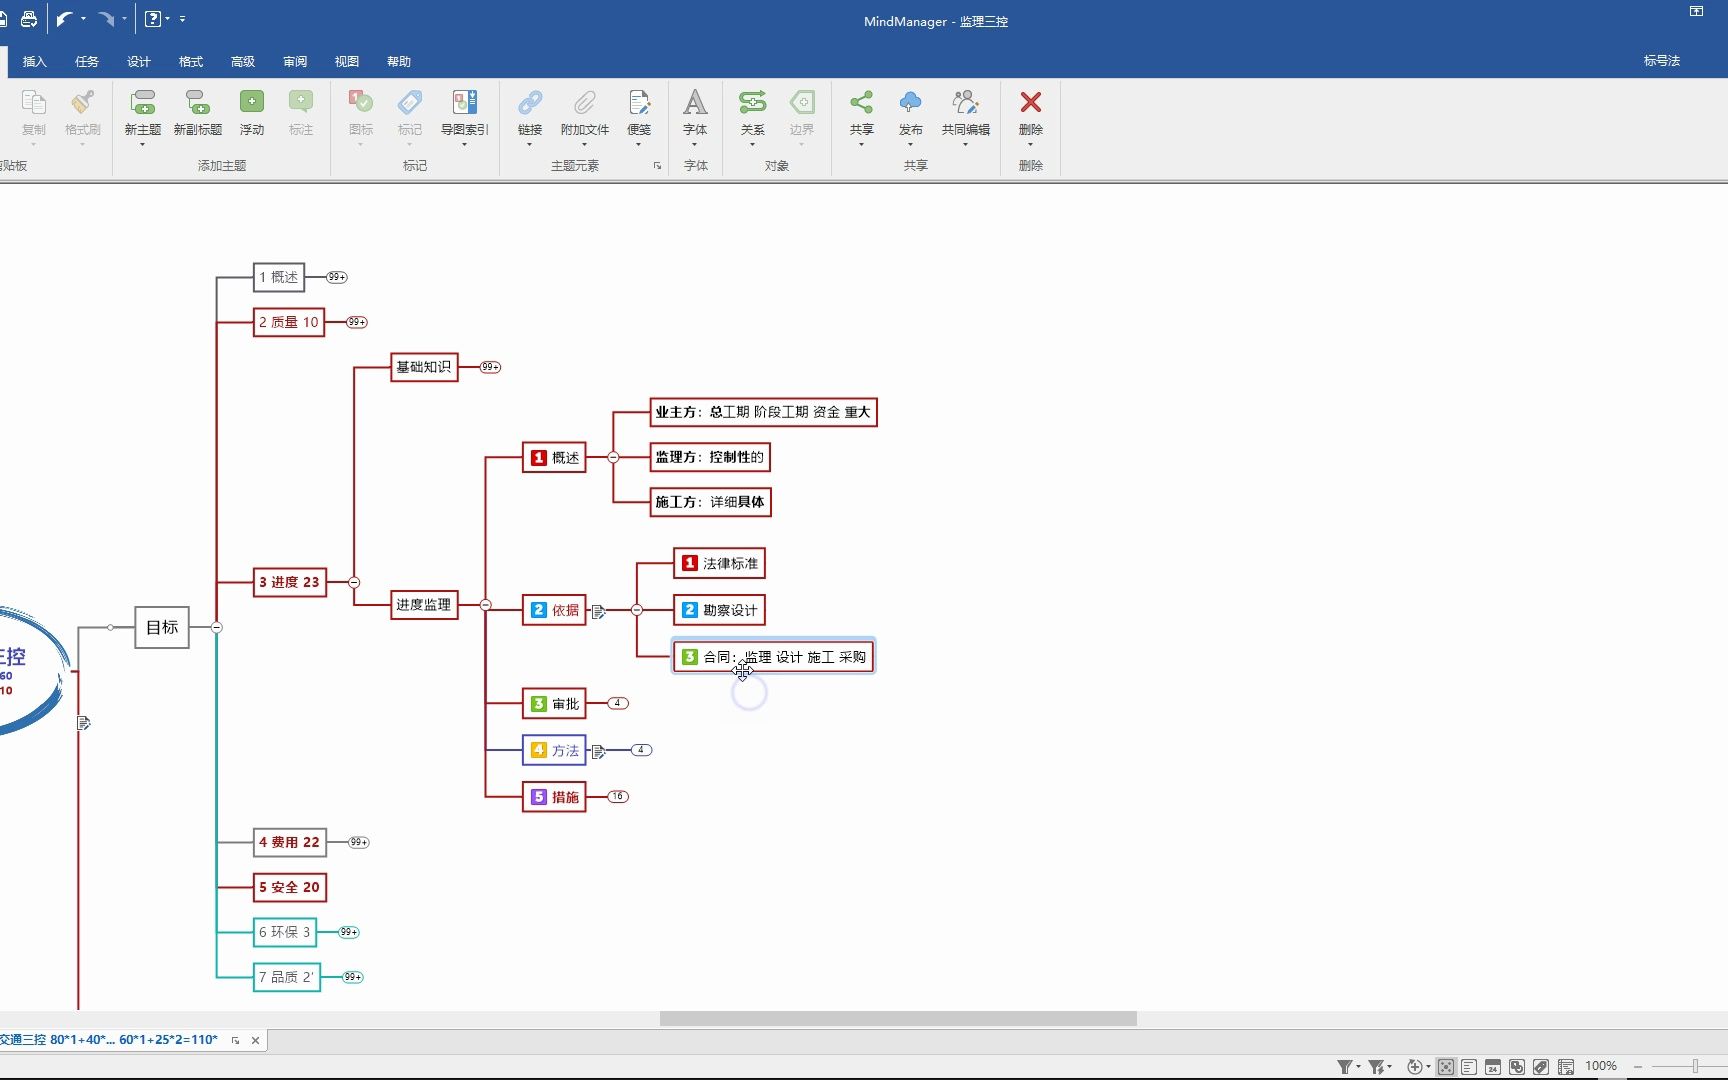
Task: Expand the 附加文件 attachment dropdown arrow
Action: click(584, 145)
